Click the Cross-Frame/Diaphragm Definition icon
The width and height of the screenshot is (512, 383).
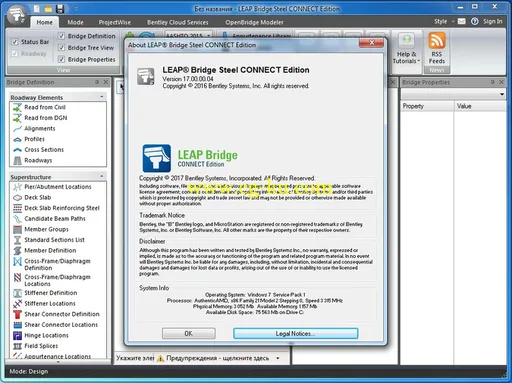click(17, 261)
